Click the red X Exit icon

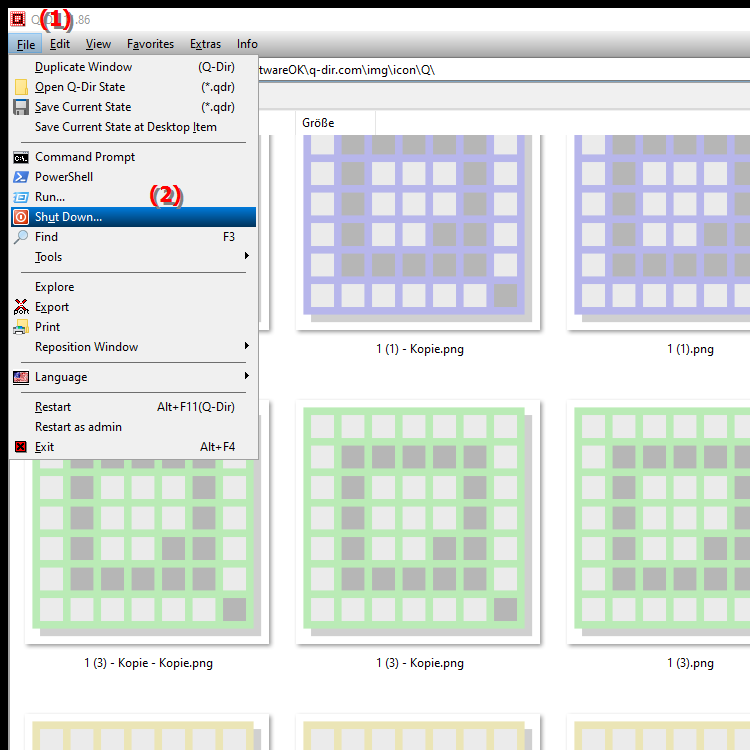point(21,447)
